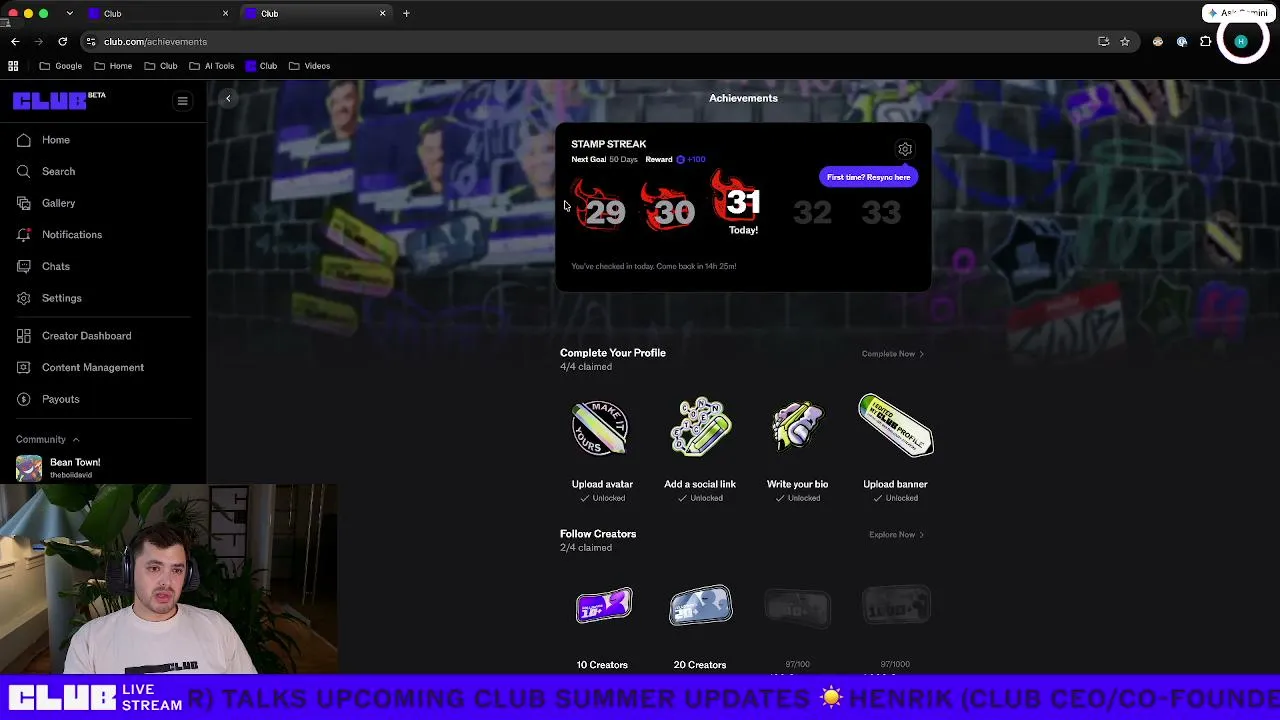Collapse the Community section
This screenshot has width=1280, height=720.
click(x=48, y=440)
